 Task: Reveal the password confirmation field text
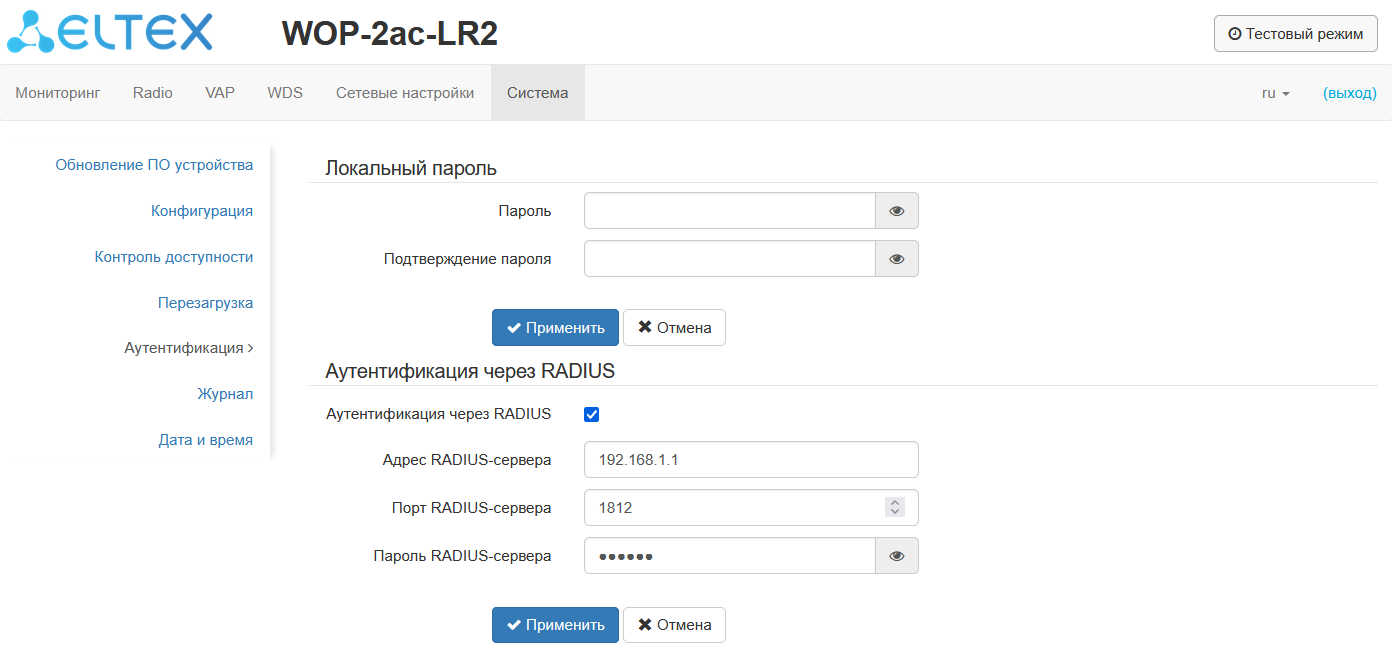tap(897, 259)
